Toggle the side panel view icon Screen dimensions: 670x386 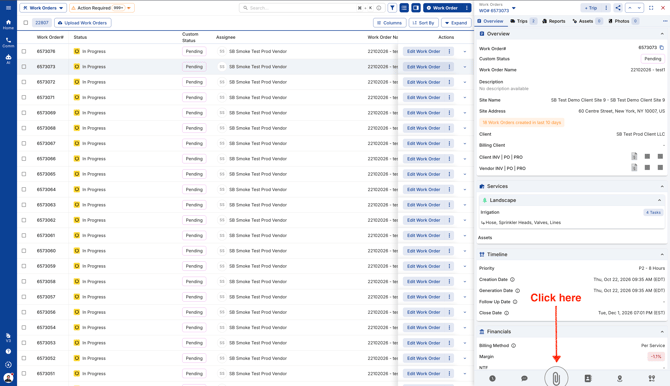pos(416,8)
